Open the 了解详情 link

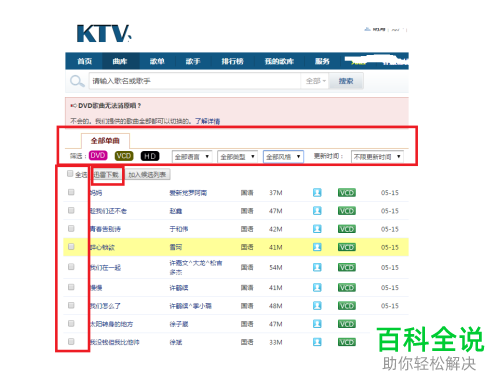pyautogui.click(x=208, y=121)
